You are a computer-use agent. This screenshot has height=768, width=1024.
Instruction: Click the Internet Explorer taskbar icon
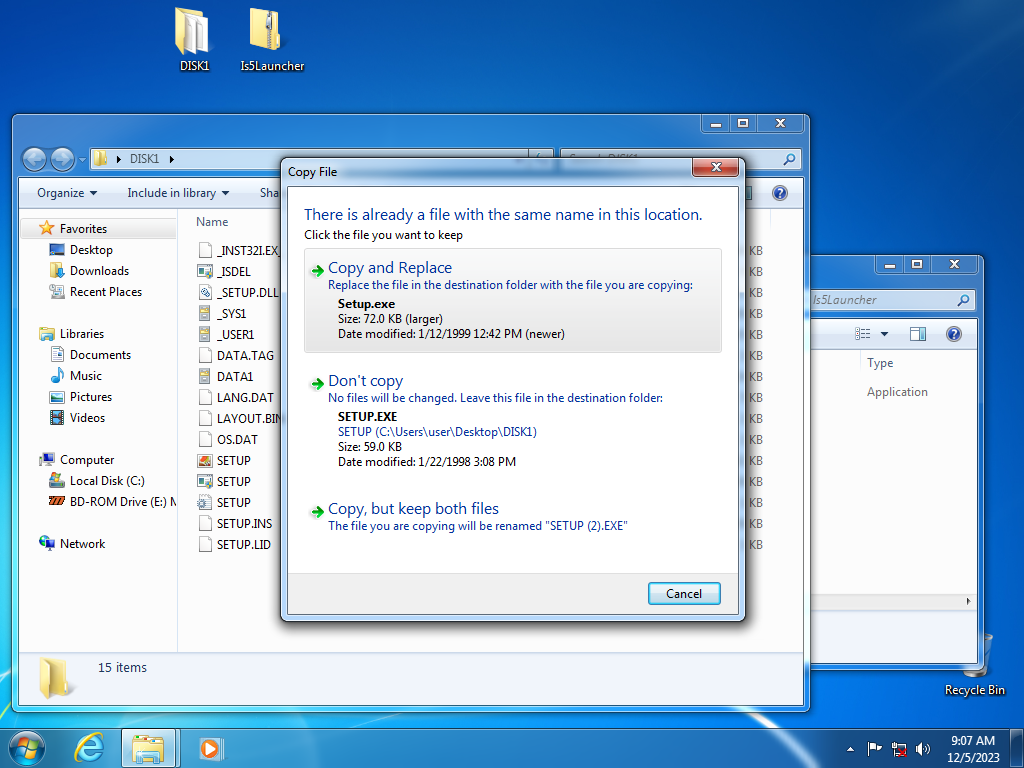89,747
